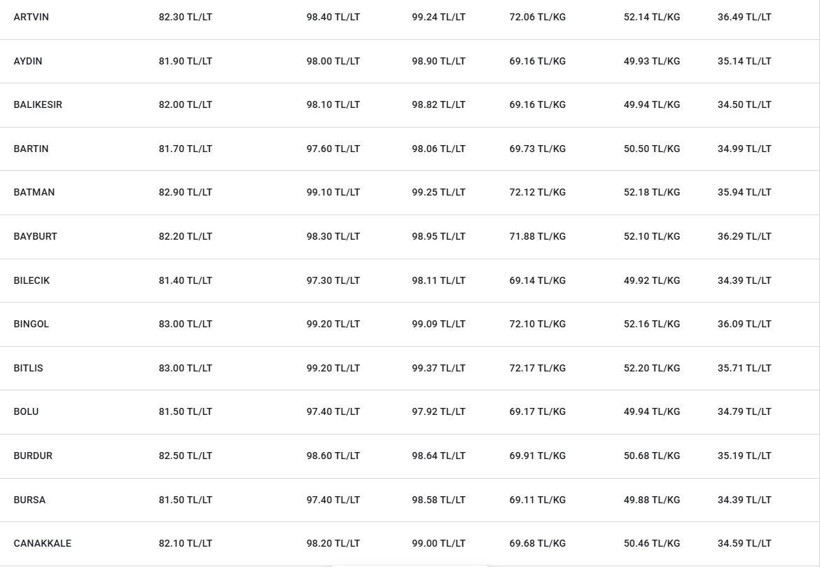Select the BALIKESIR city label
820x567 pixels.
tap(38, 105)
